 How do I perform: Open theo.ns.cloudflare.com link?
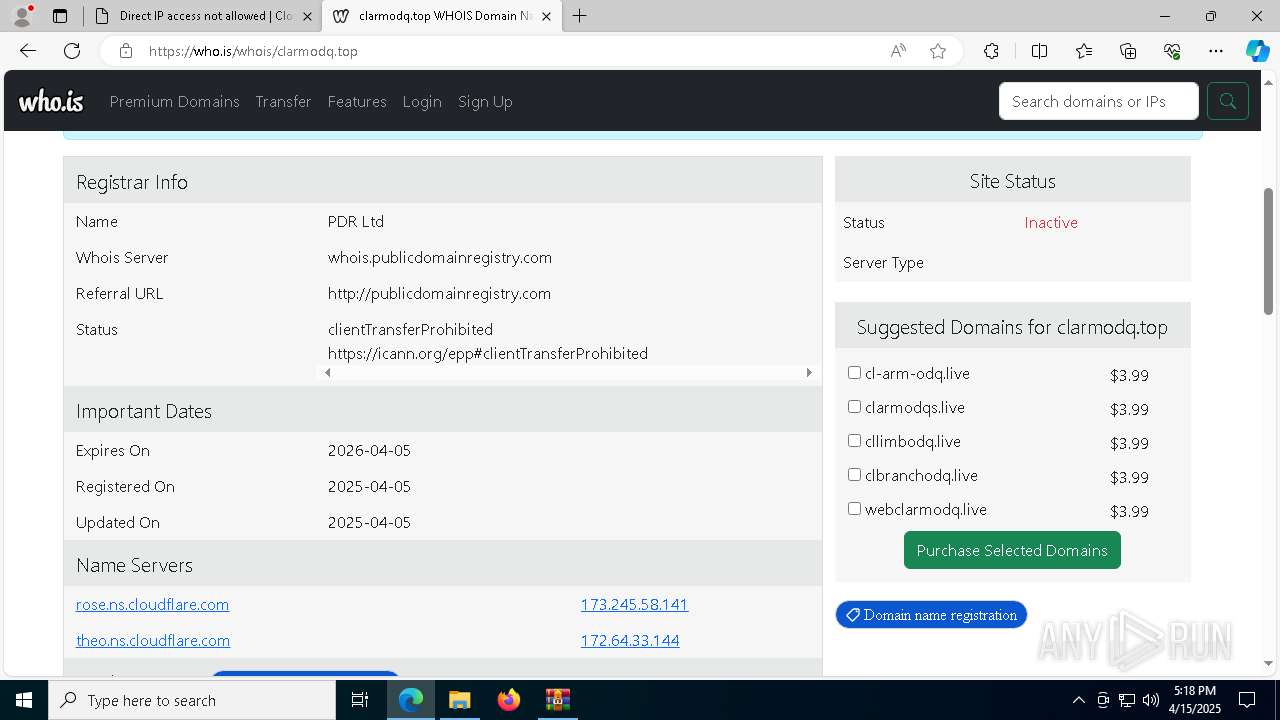153,640
